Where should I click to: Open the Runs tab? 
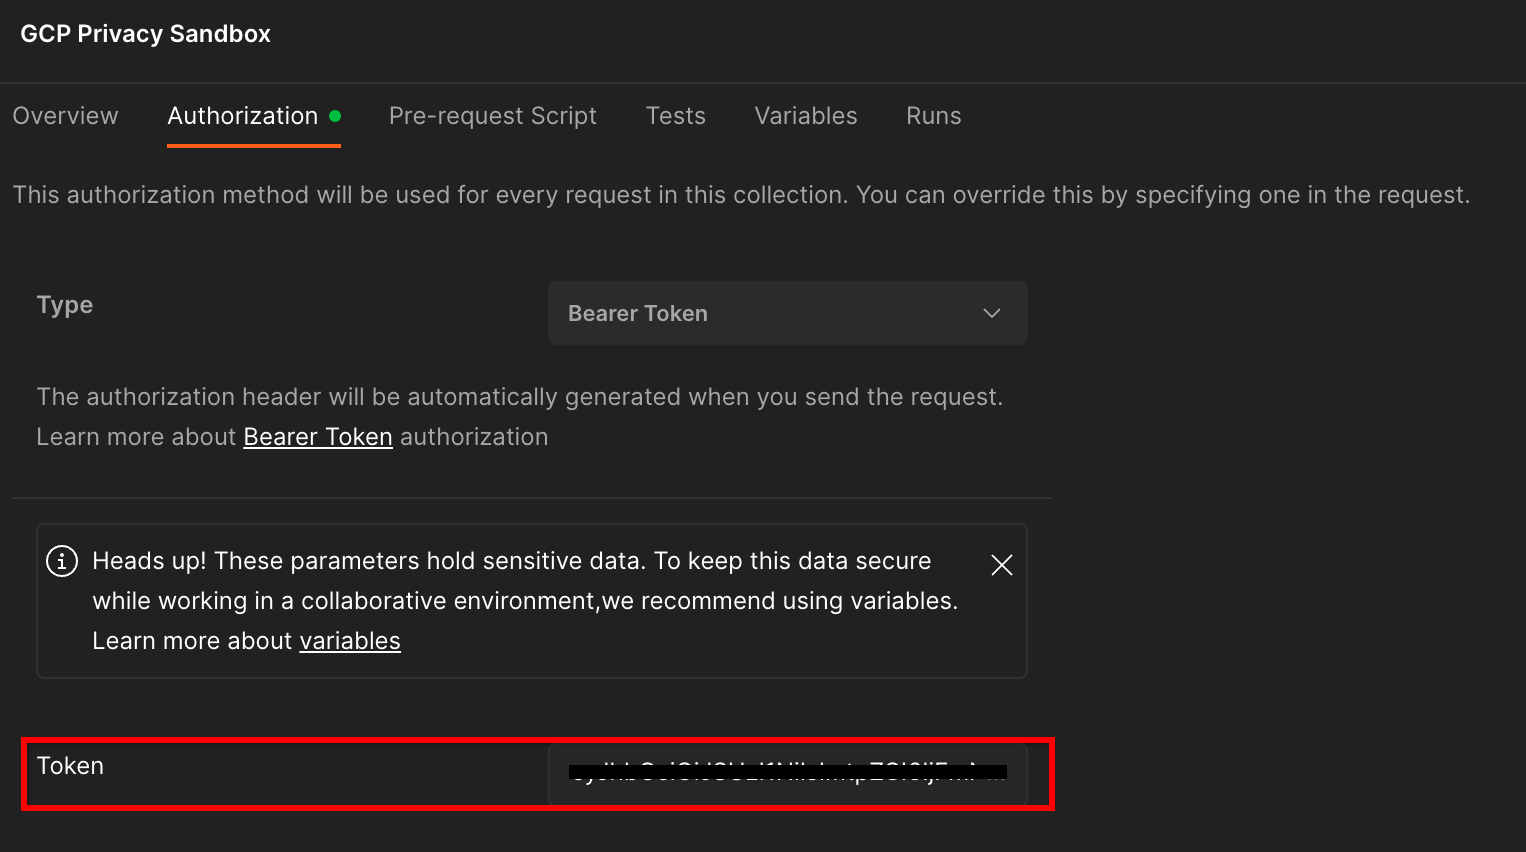point(932,116)
